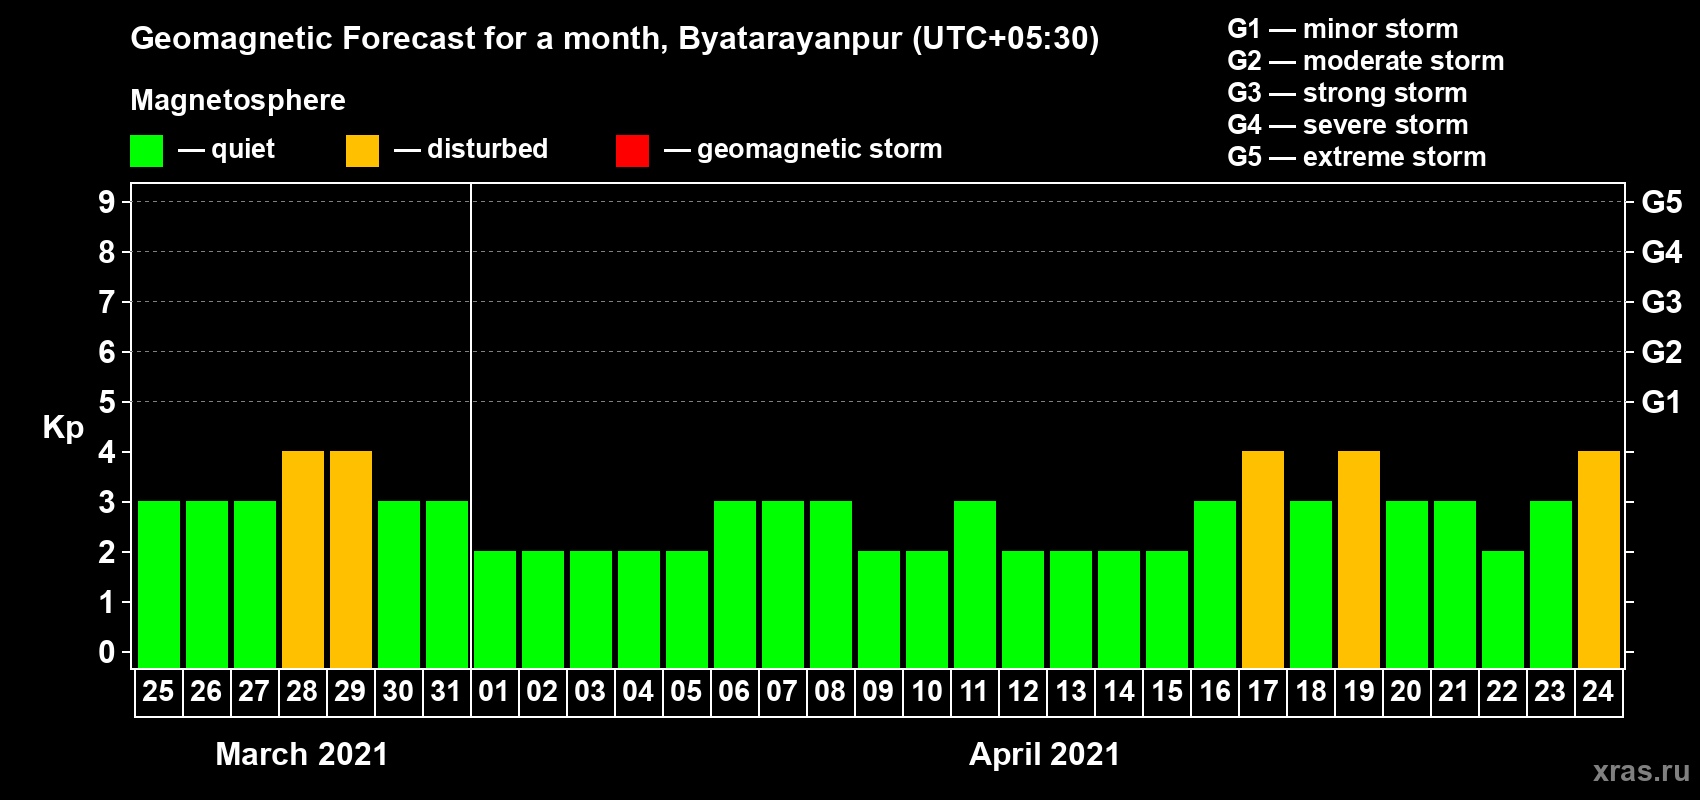1700x800 pixels.
Task: Click the date cell labeled 30
Action: point(399,692)
